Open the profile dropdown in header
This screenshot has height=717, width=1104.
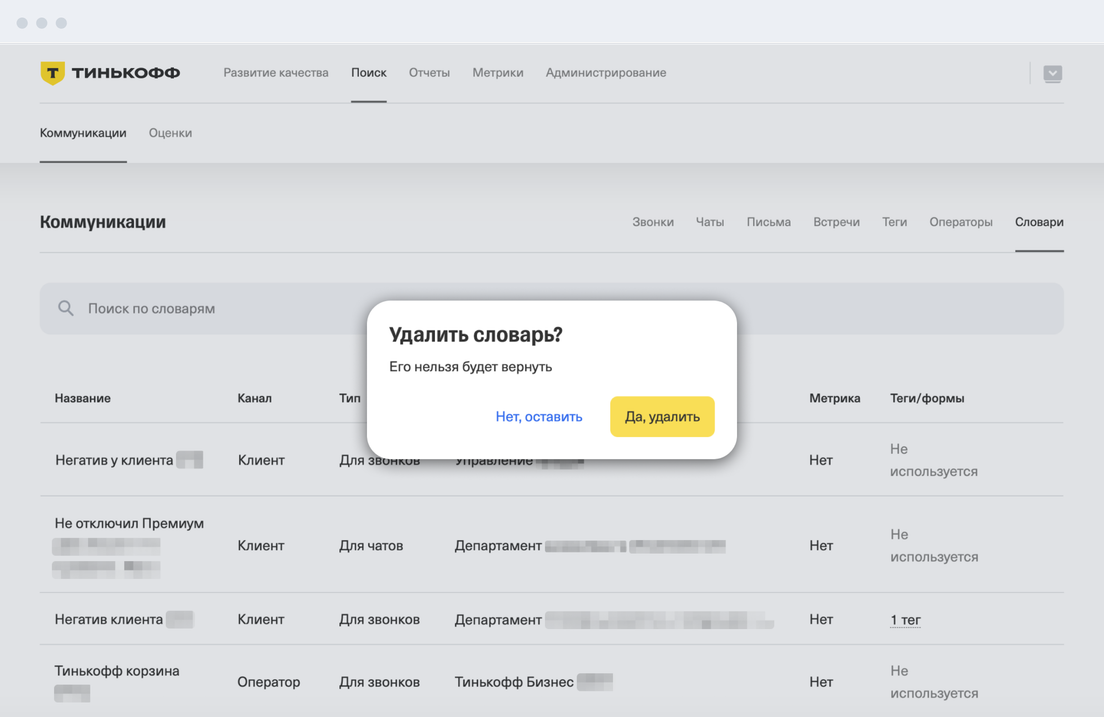tap(1052, 73)
